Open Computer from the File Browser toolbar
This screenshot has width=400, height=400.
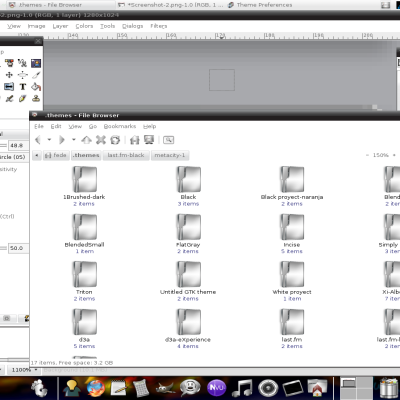click(x=149, y=140)
